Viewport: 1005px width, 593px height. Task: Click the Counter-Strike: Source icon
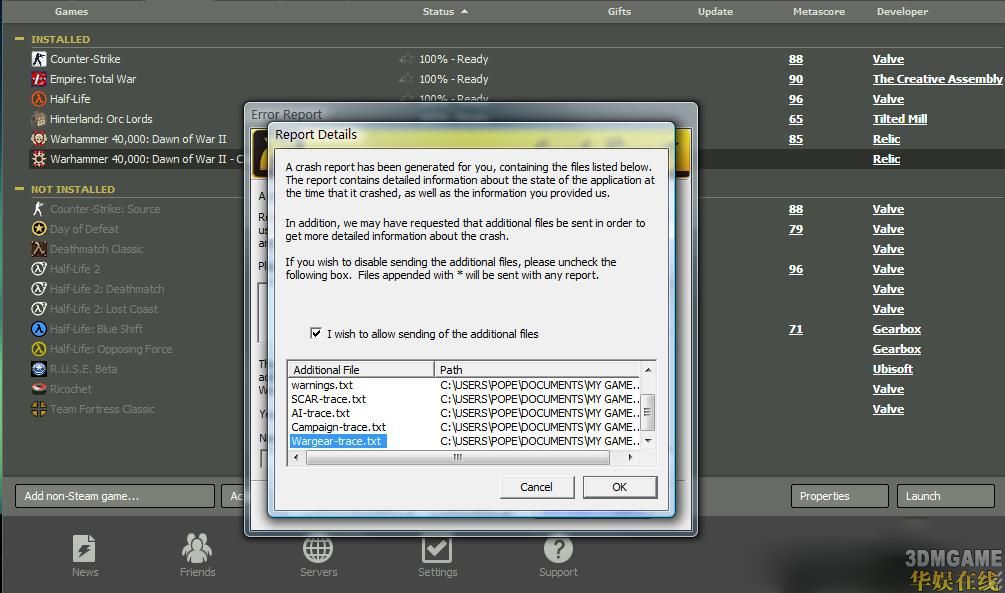point(39,209)
